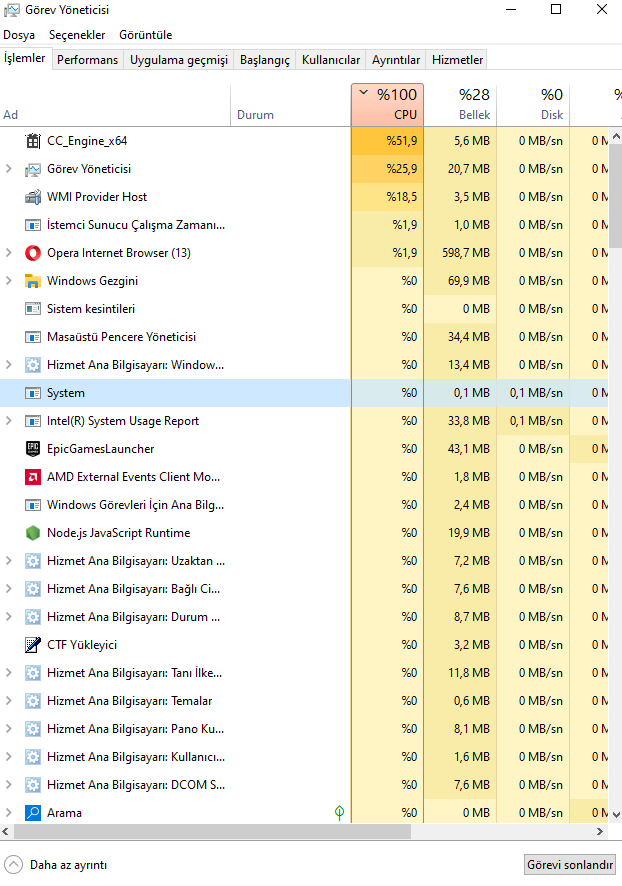622x886 pixels.
Task: Click the AMD External Events Client icon
Action: (33, 477)
